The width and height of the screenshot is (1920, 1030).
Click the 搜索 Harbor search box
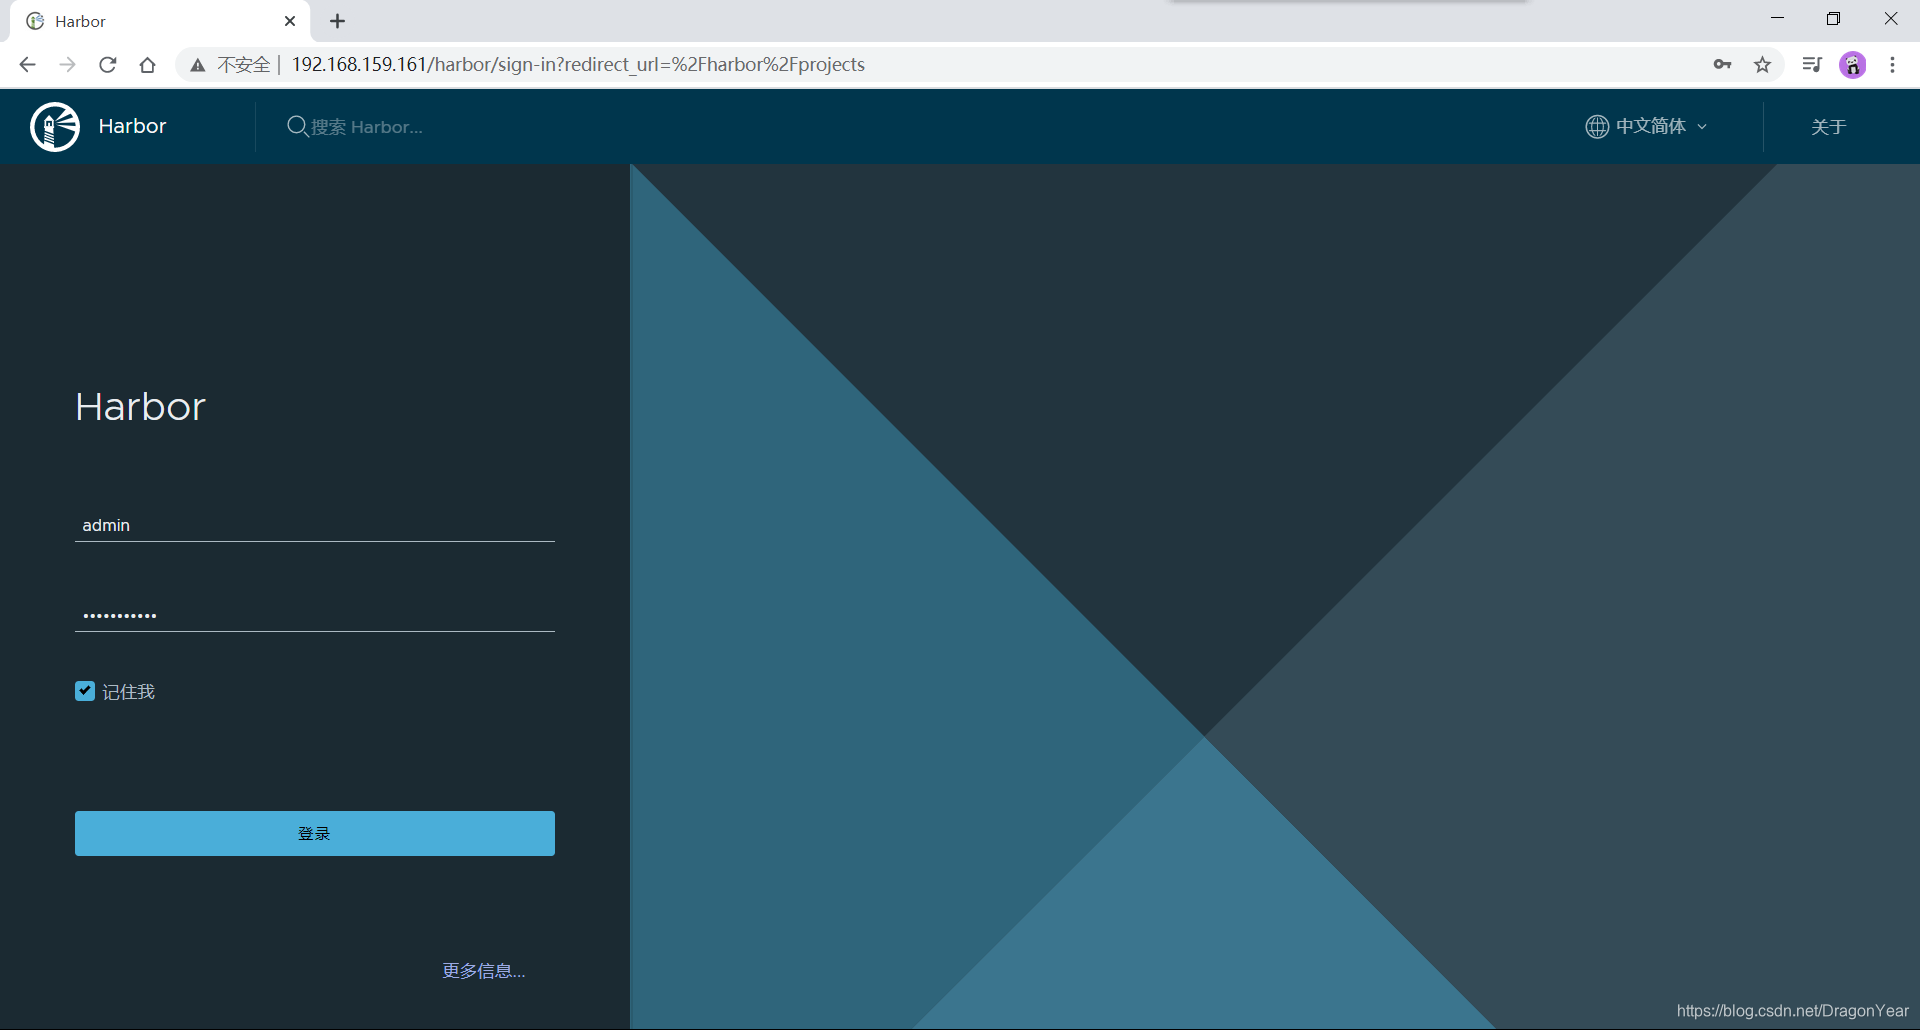pos(366,127)
